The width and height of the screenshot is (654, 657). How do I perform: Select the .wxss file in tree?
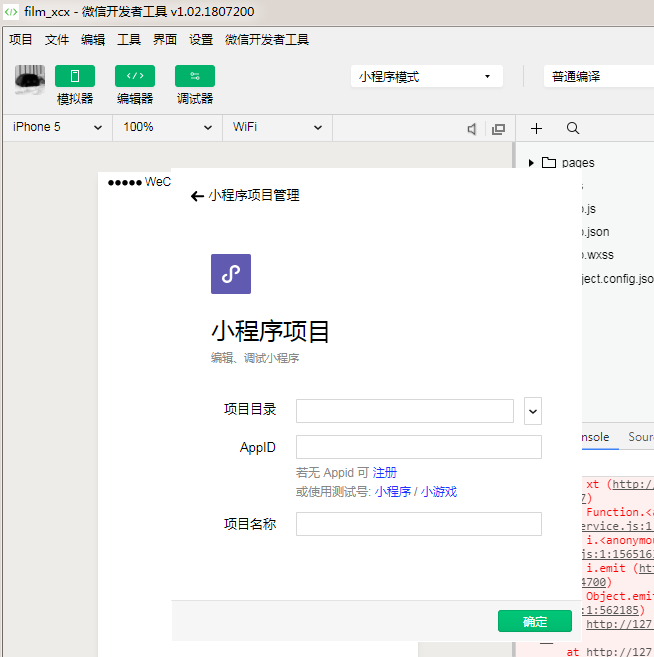pos(598,255)
